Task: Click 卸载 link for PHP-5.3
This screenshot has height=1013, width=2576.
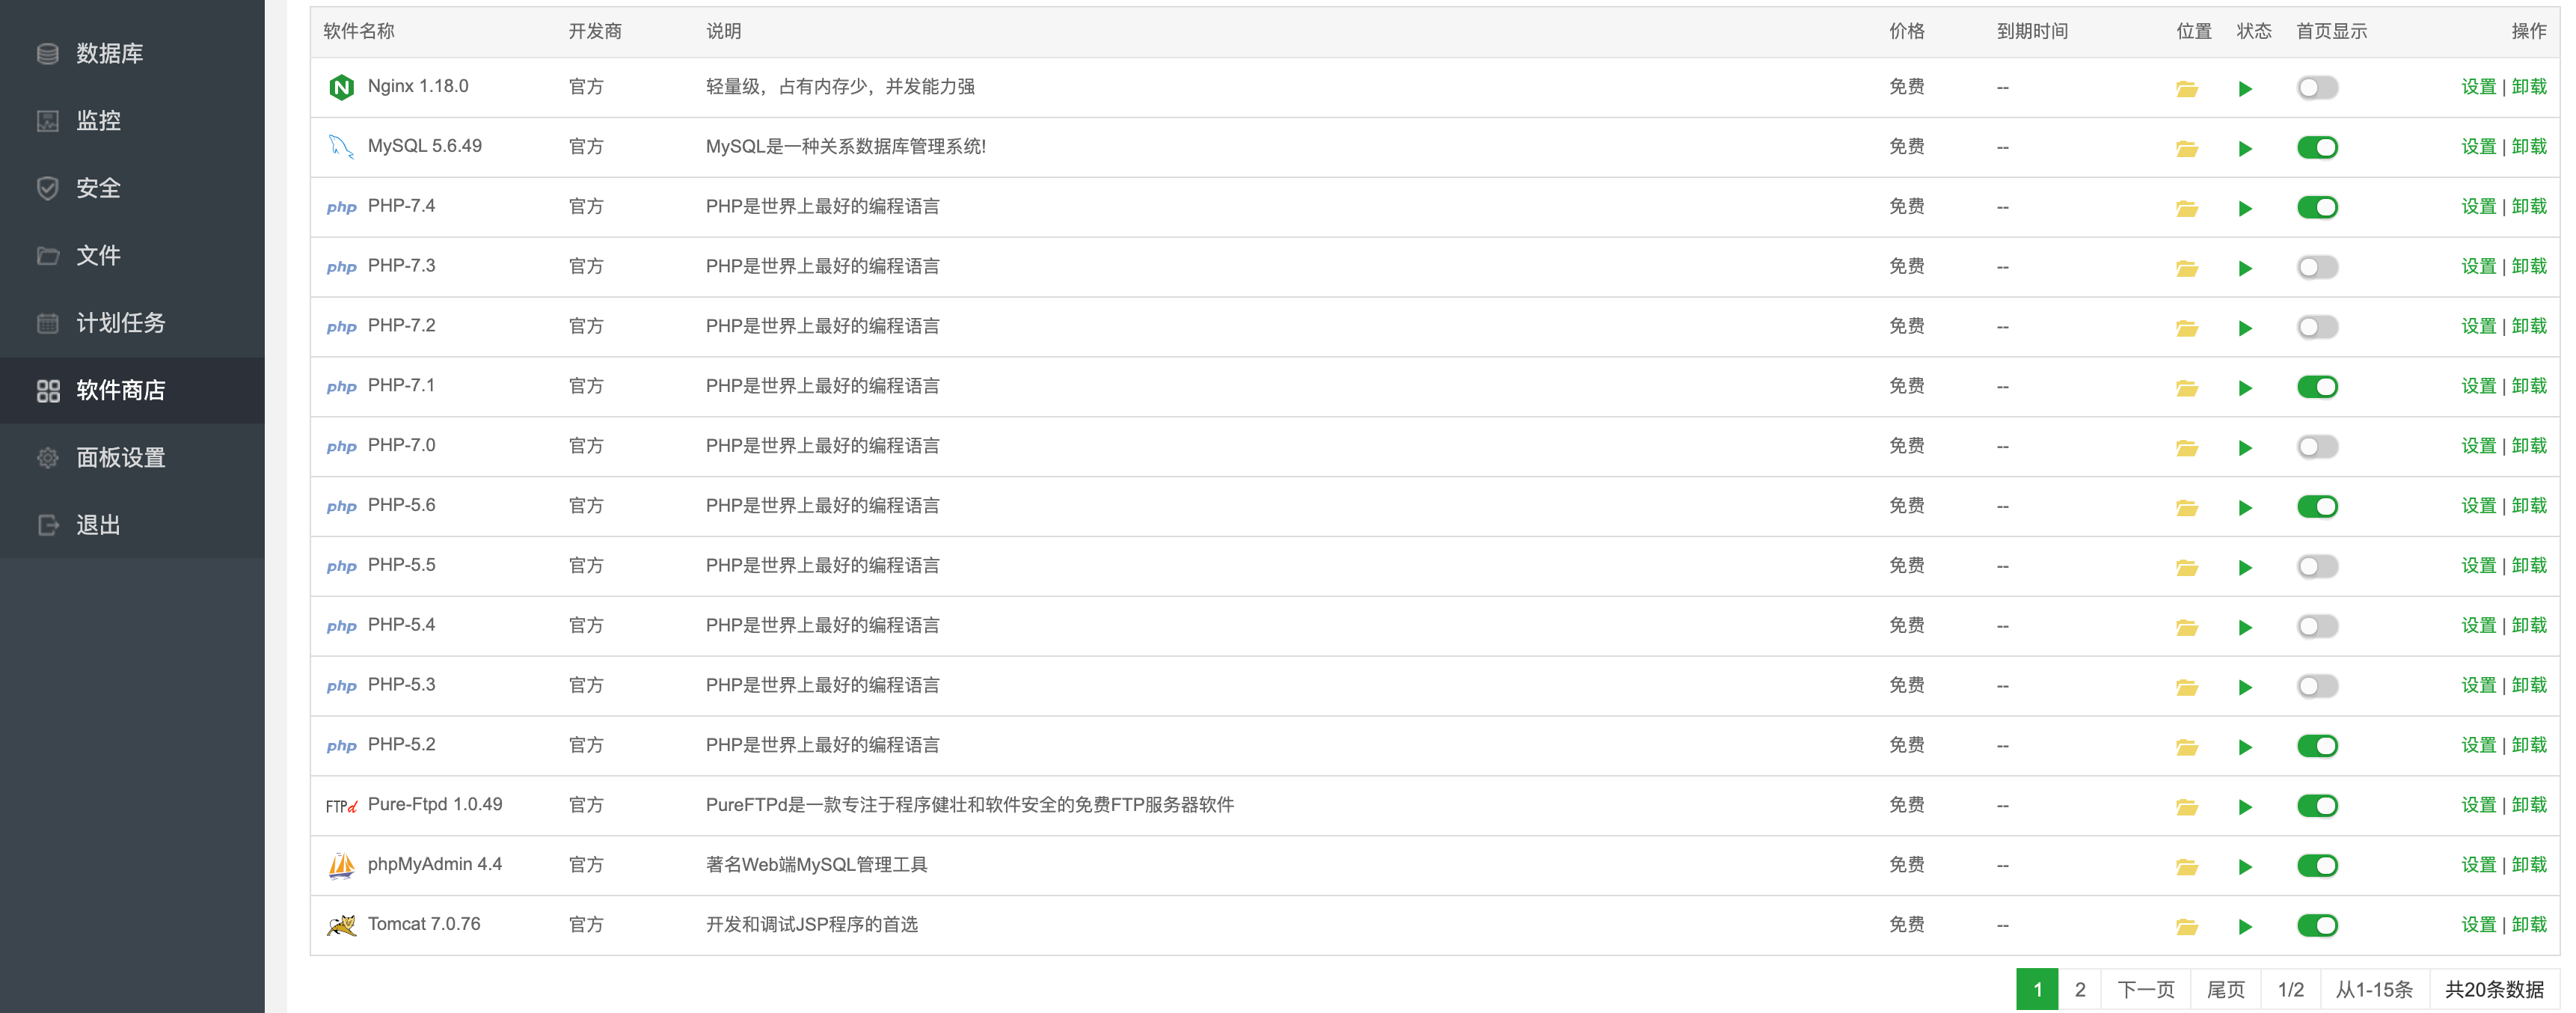Action: click(2529, 686)
